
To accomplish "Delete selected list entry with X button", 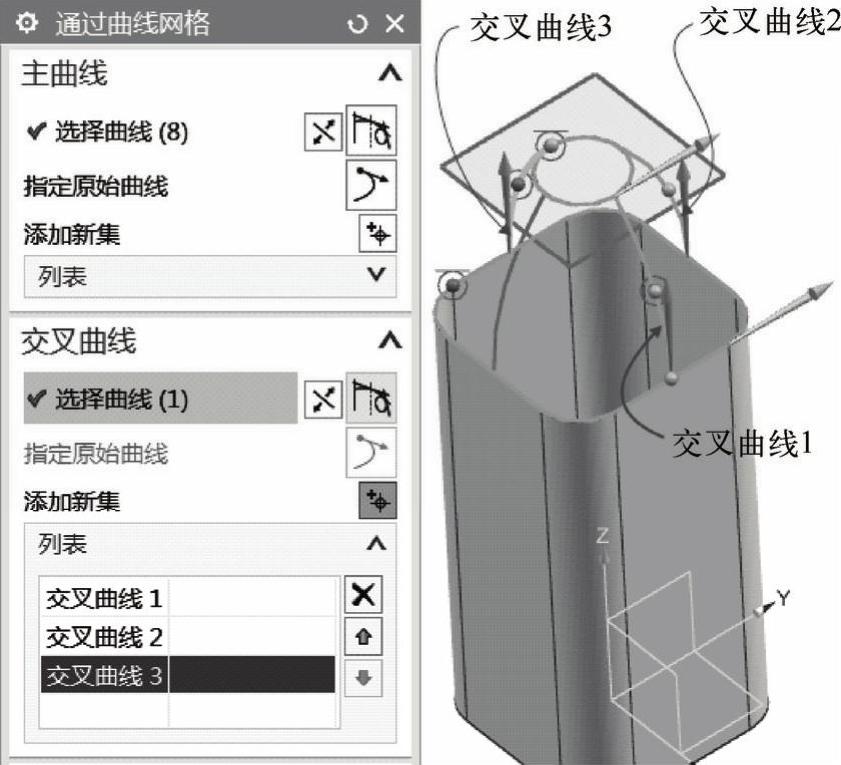I will [x=363, y=594].
